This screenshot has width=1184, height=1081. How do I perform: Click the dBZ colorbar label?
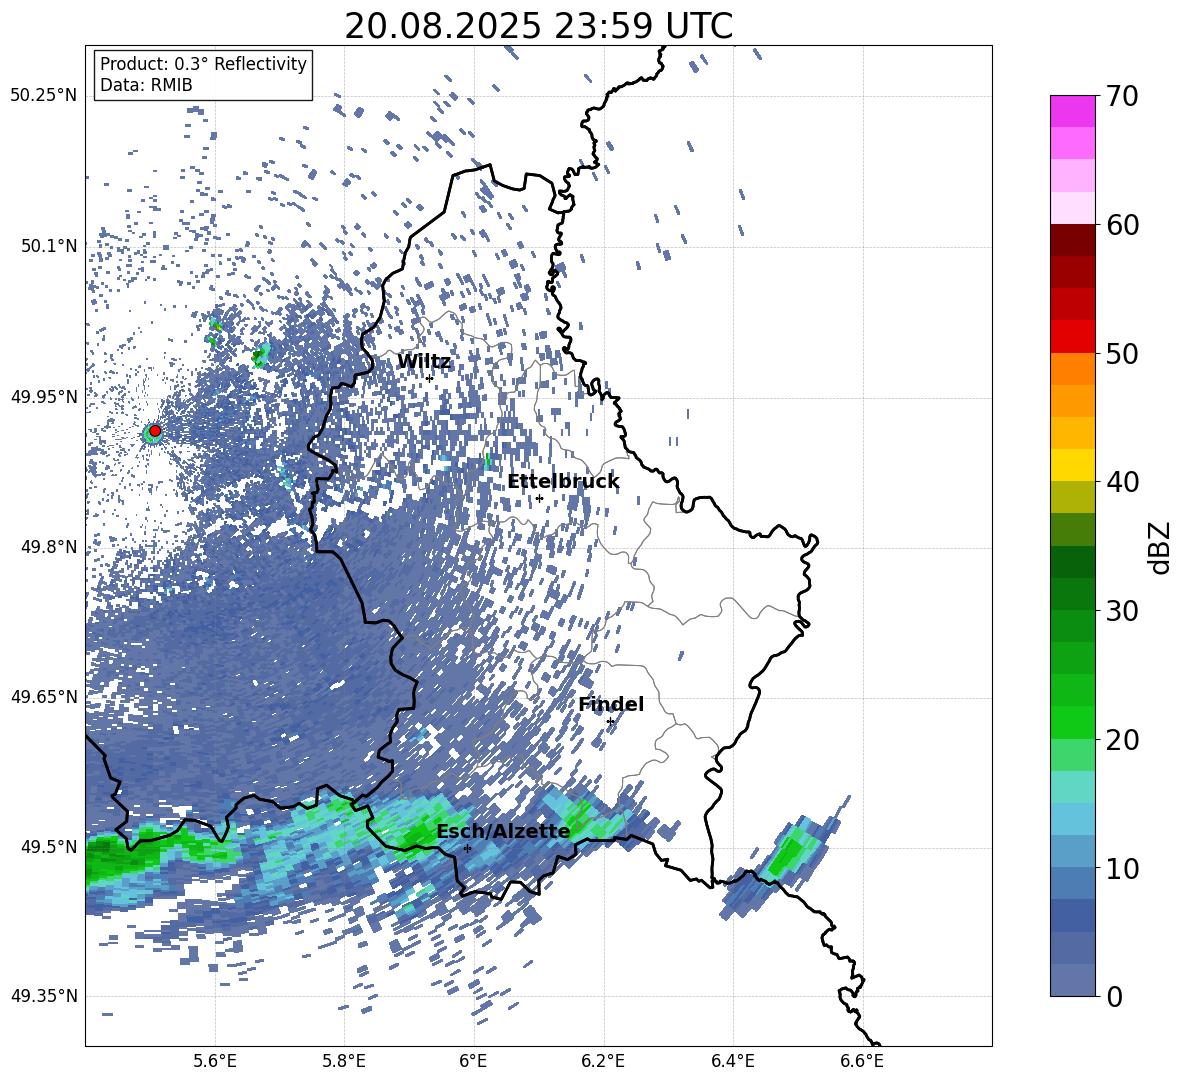coord(1161,547)
